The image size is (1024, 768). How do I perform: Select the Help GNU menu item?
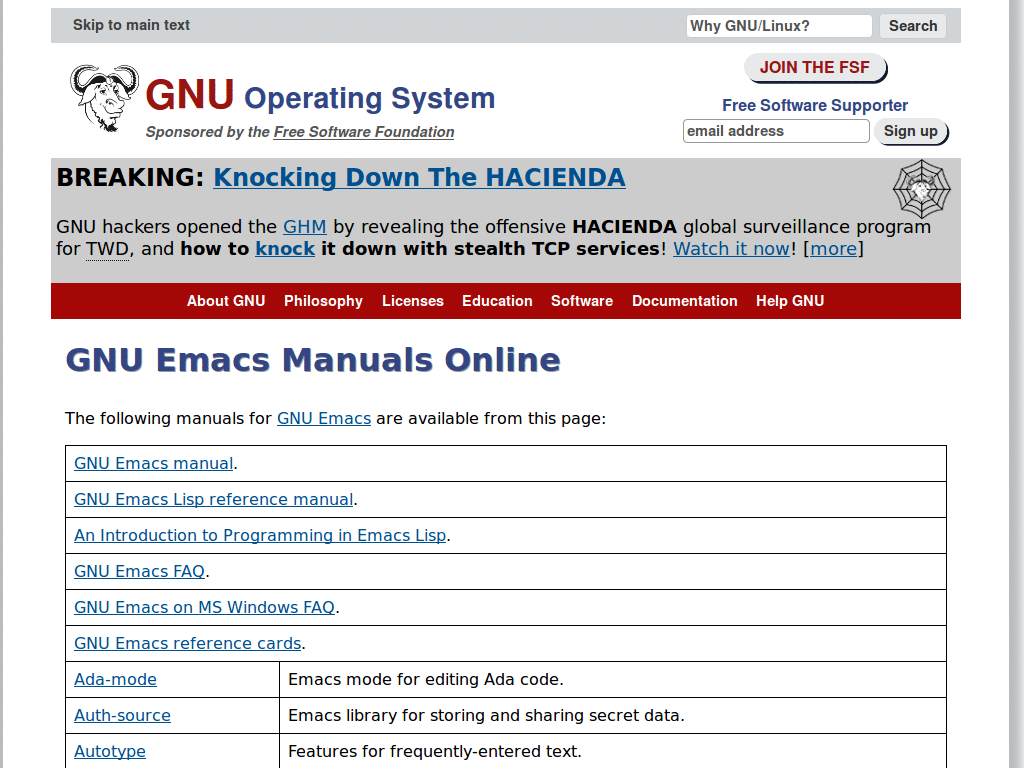tap(790, 301)
